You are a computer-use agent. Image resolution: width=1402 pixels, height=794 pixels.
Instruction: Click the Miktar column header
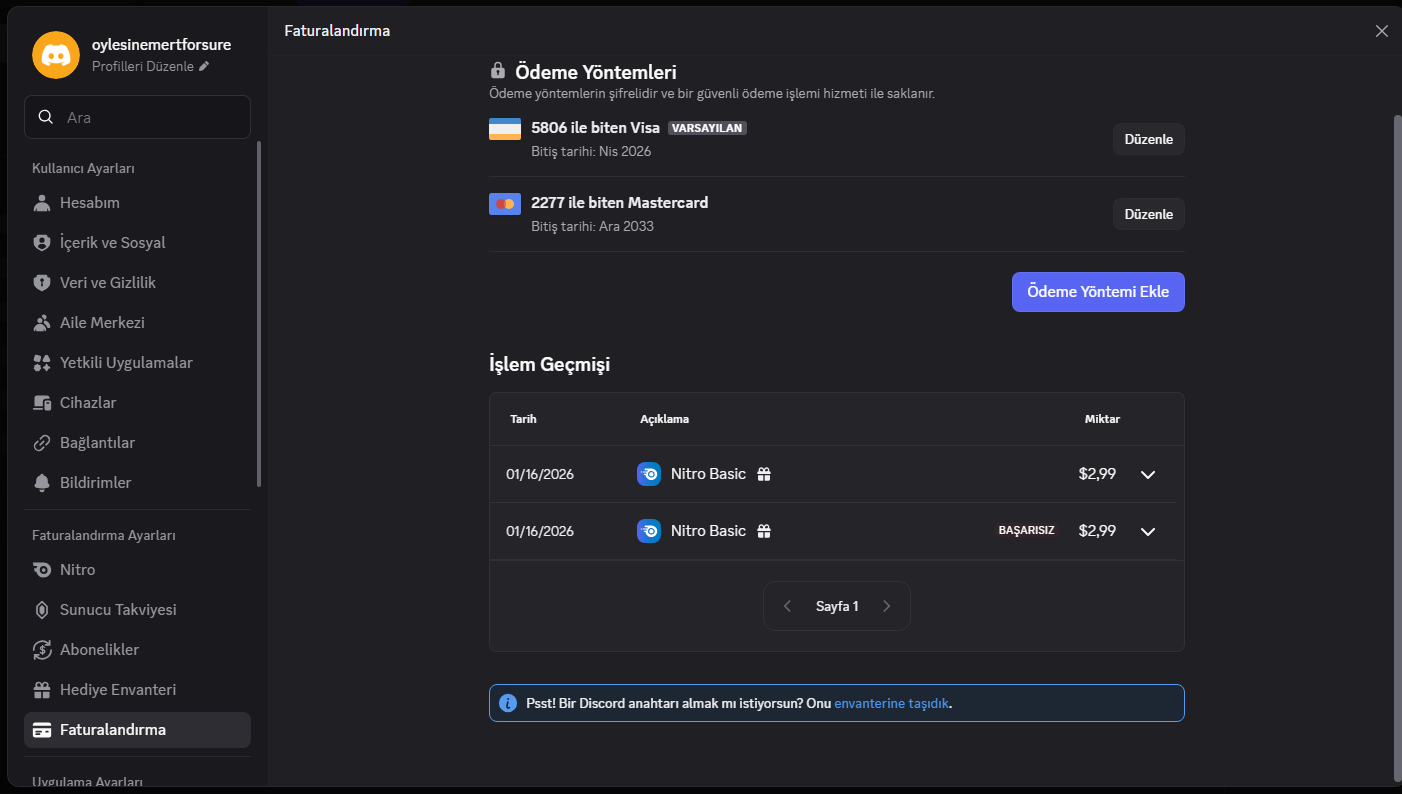tap(1102, 419)
